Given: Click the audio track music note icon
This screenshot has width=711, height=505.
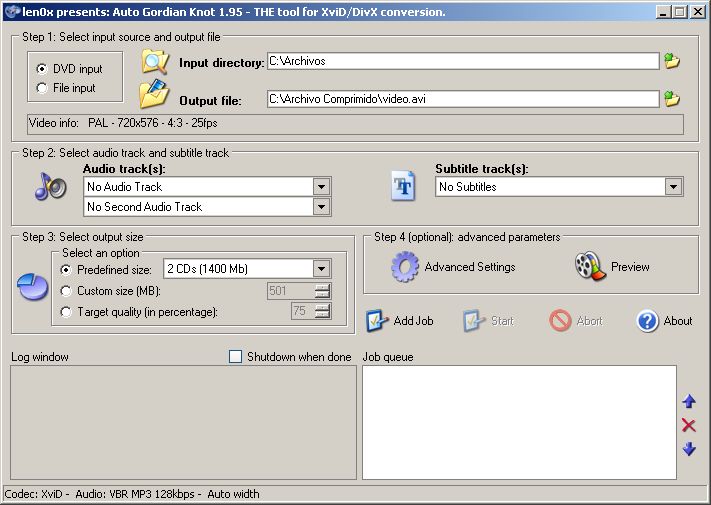Looking at the screenshot, I should tap(50, 186).
